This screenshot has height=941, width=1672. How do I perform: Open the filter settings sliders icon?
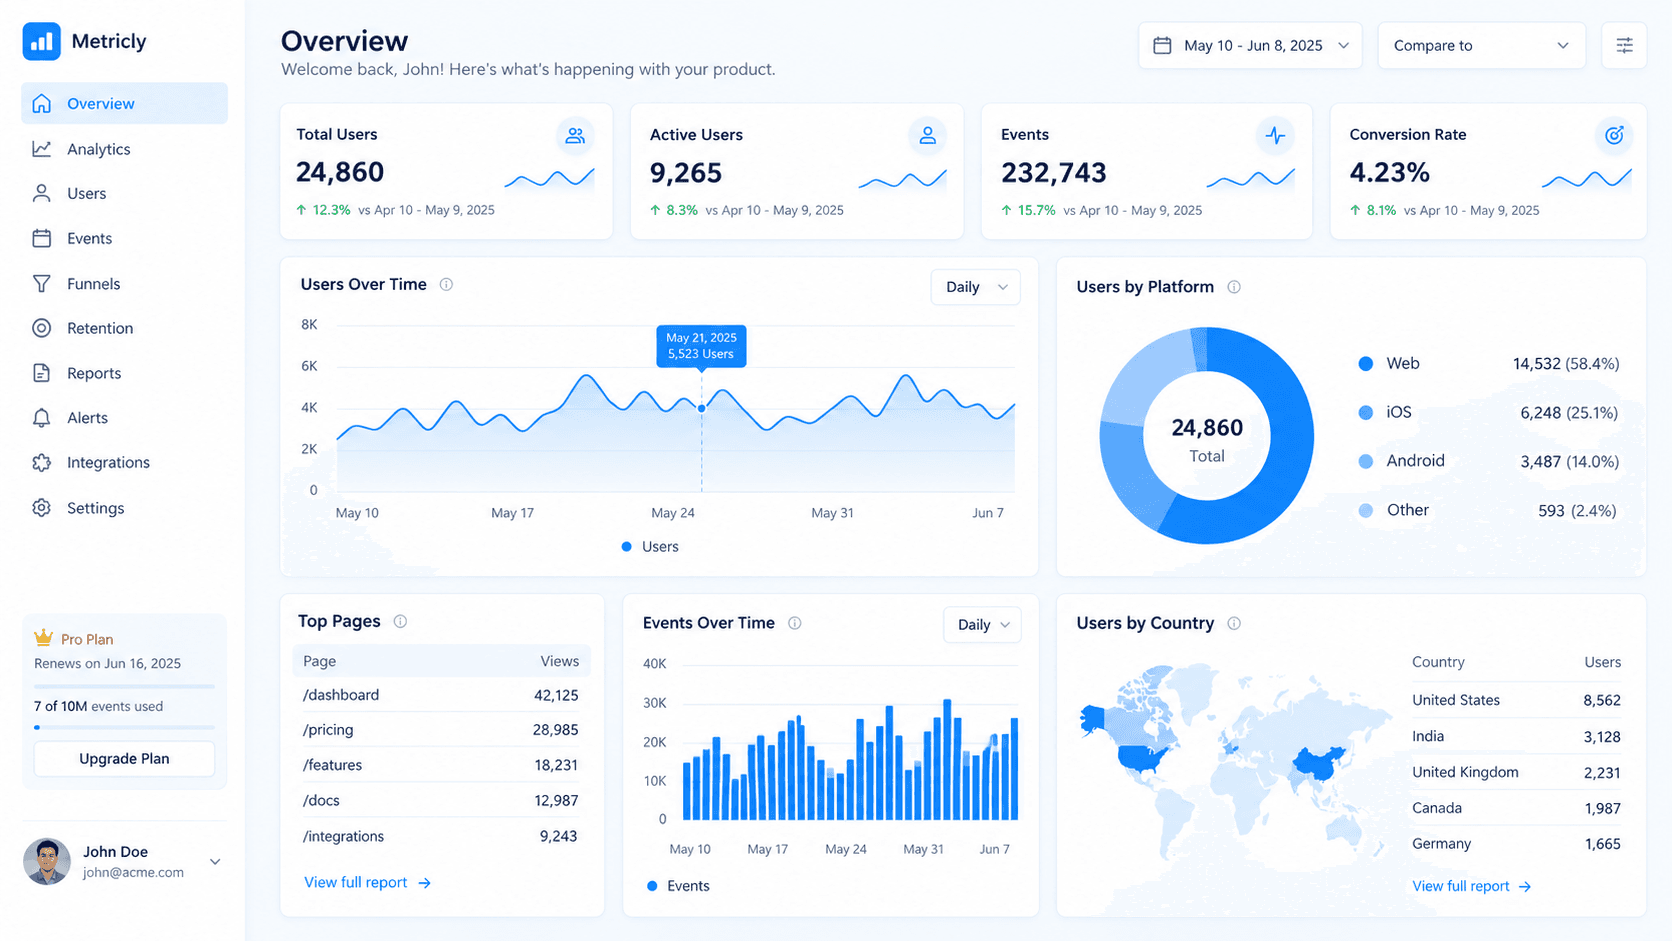click(x=1624, y=45)
